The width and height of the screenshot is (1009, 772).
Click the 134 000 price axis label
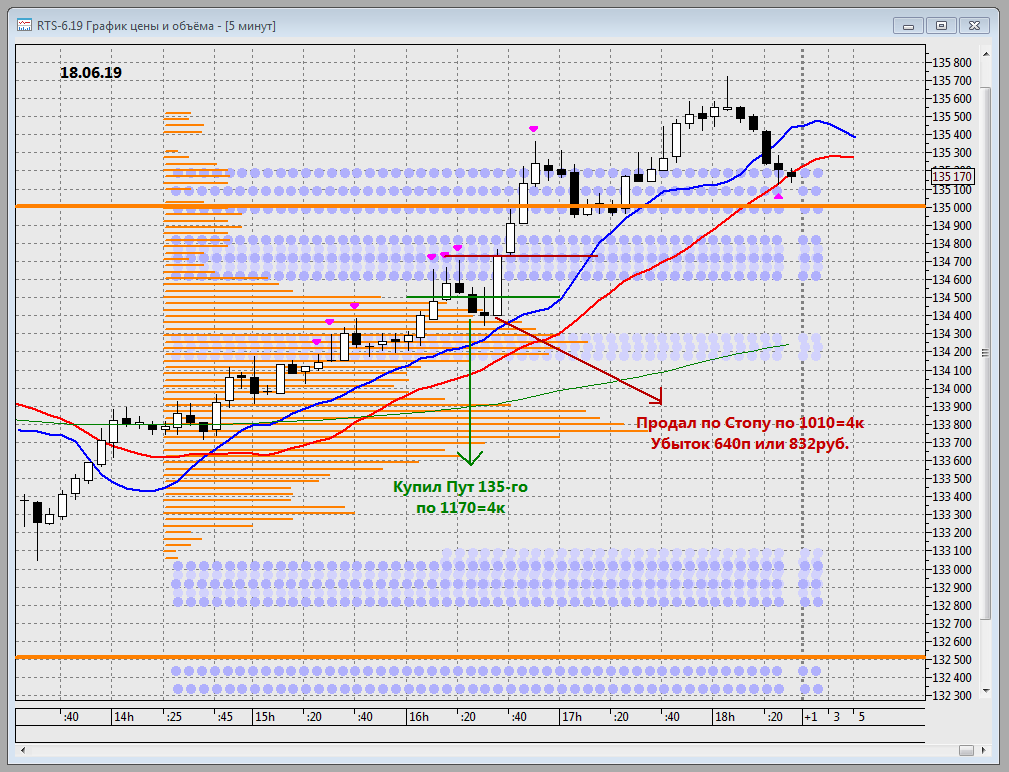(952, 389)
